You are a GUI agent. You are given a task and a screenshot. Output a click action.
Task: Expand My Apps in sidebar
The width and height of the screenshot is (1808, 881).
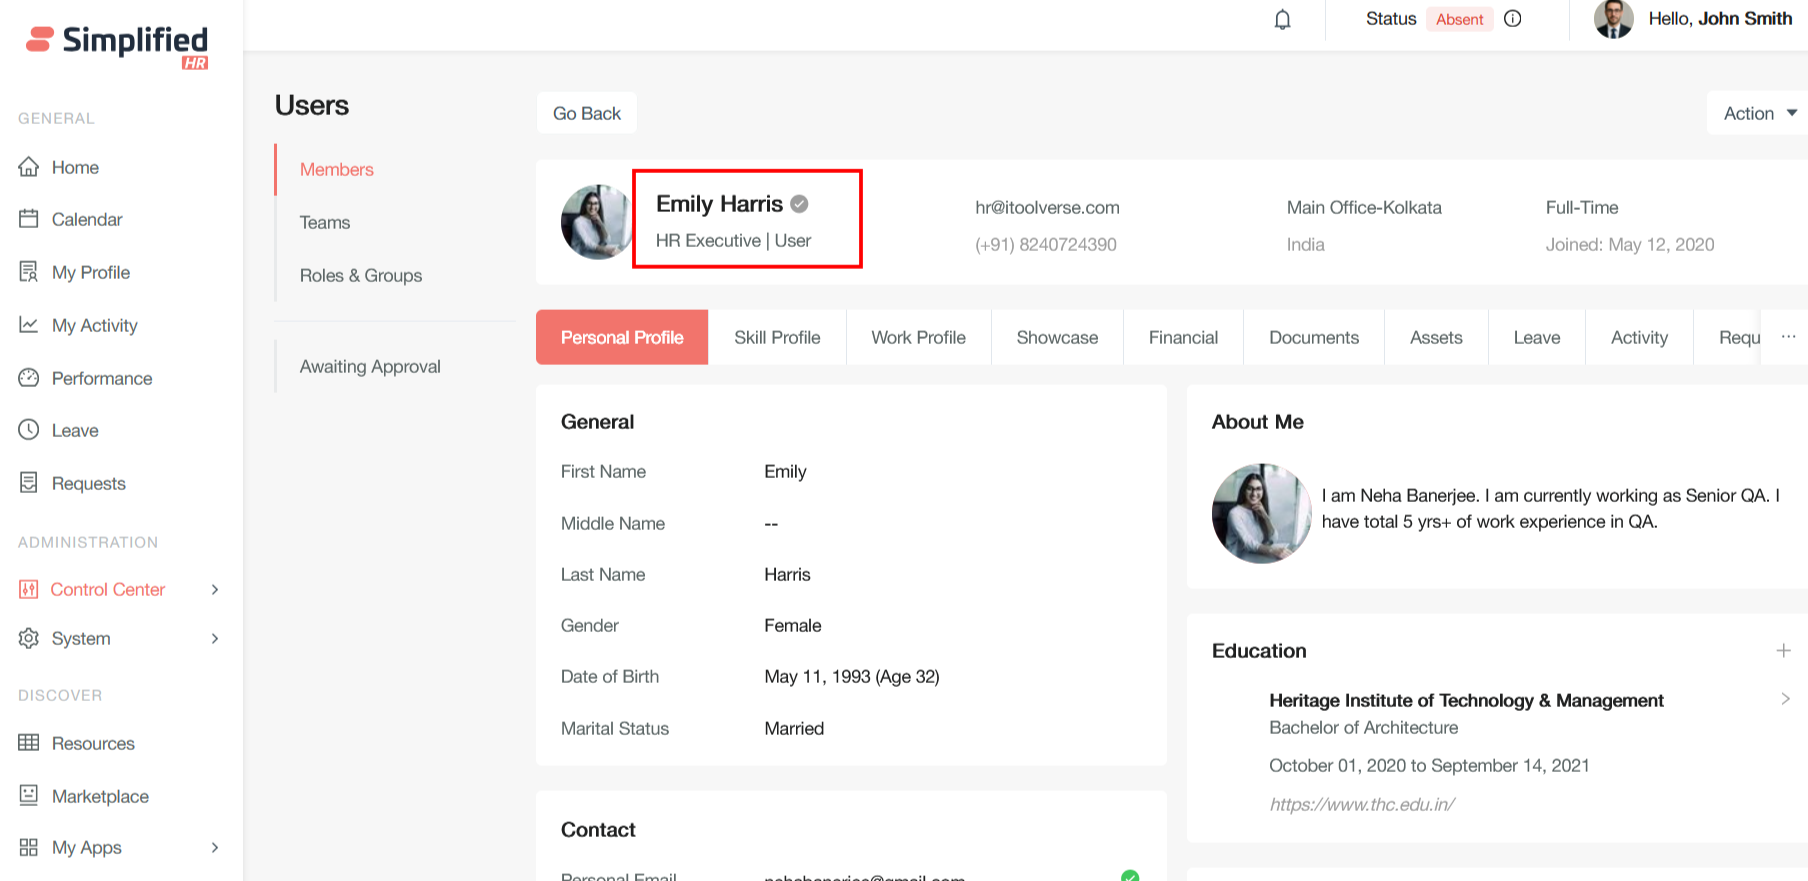(214, 847)
